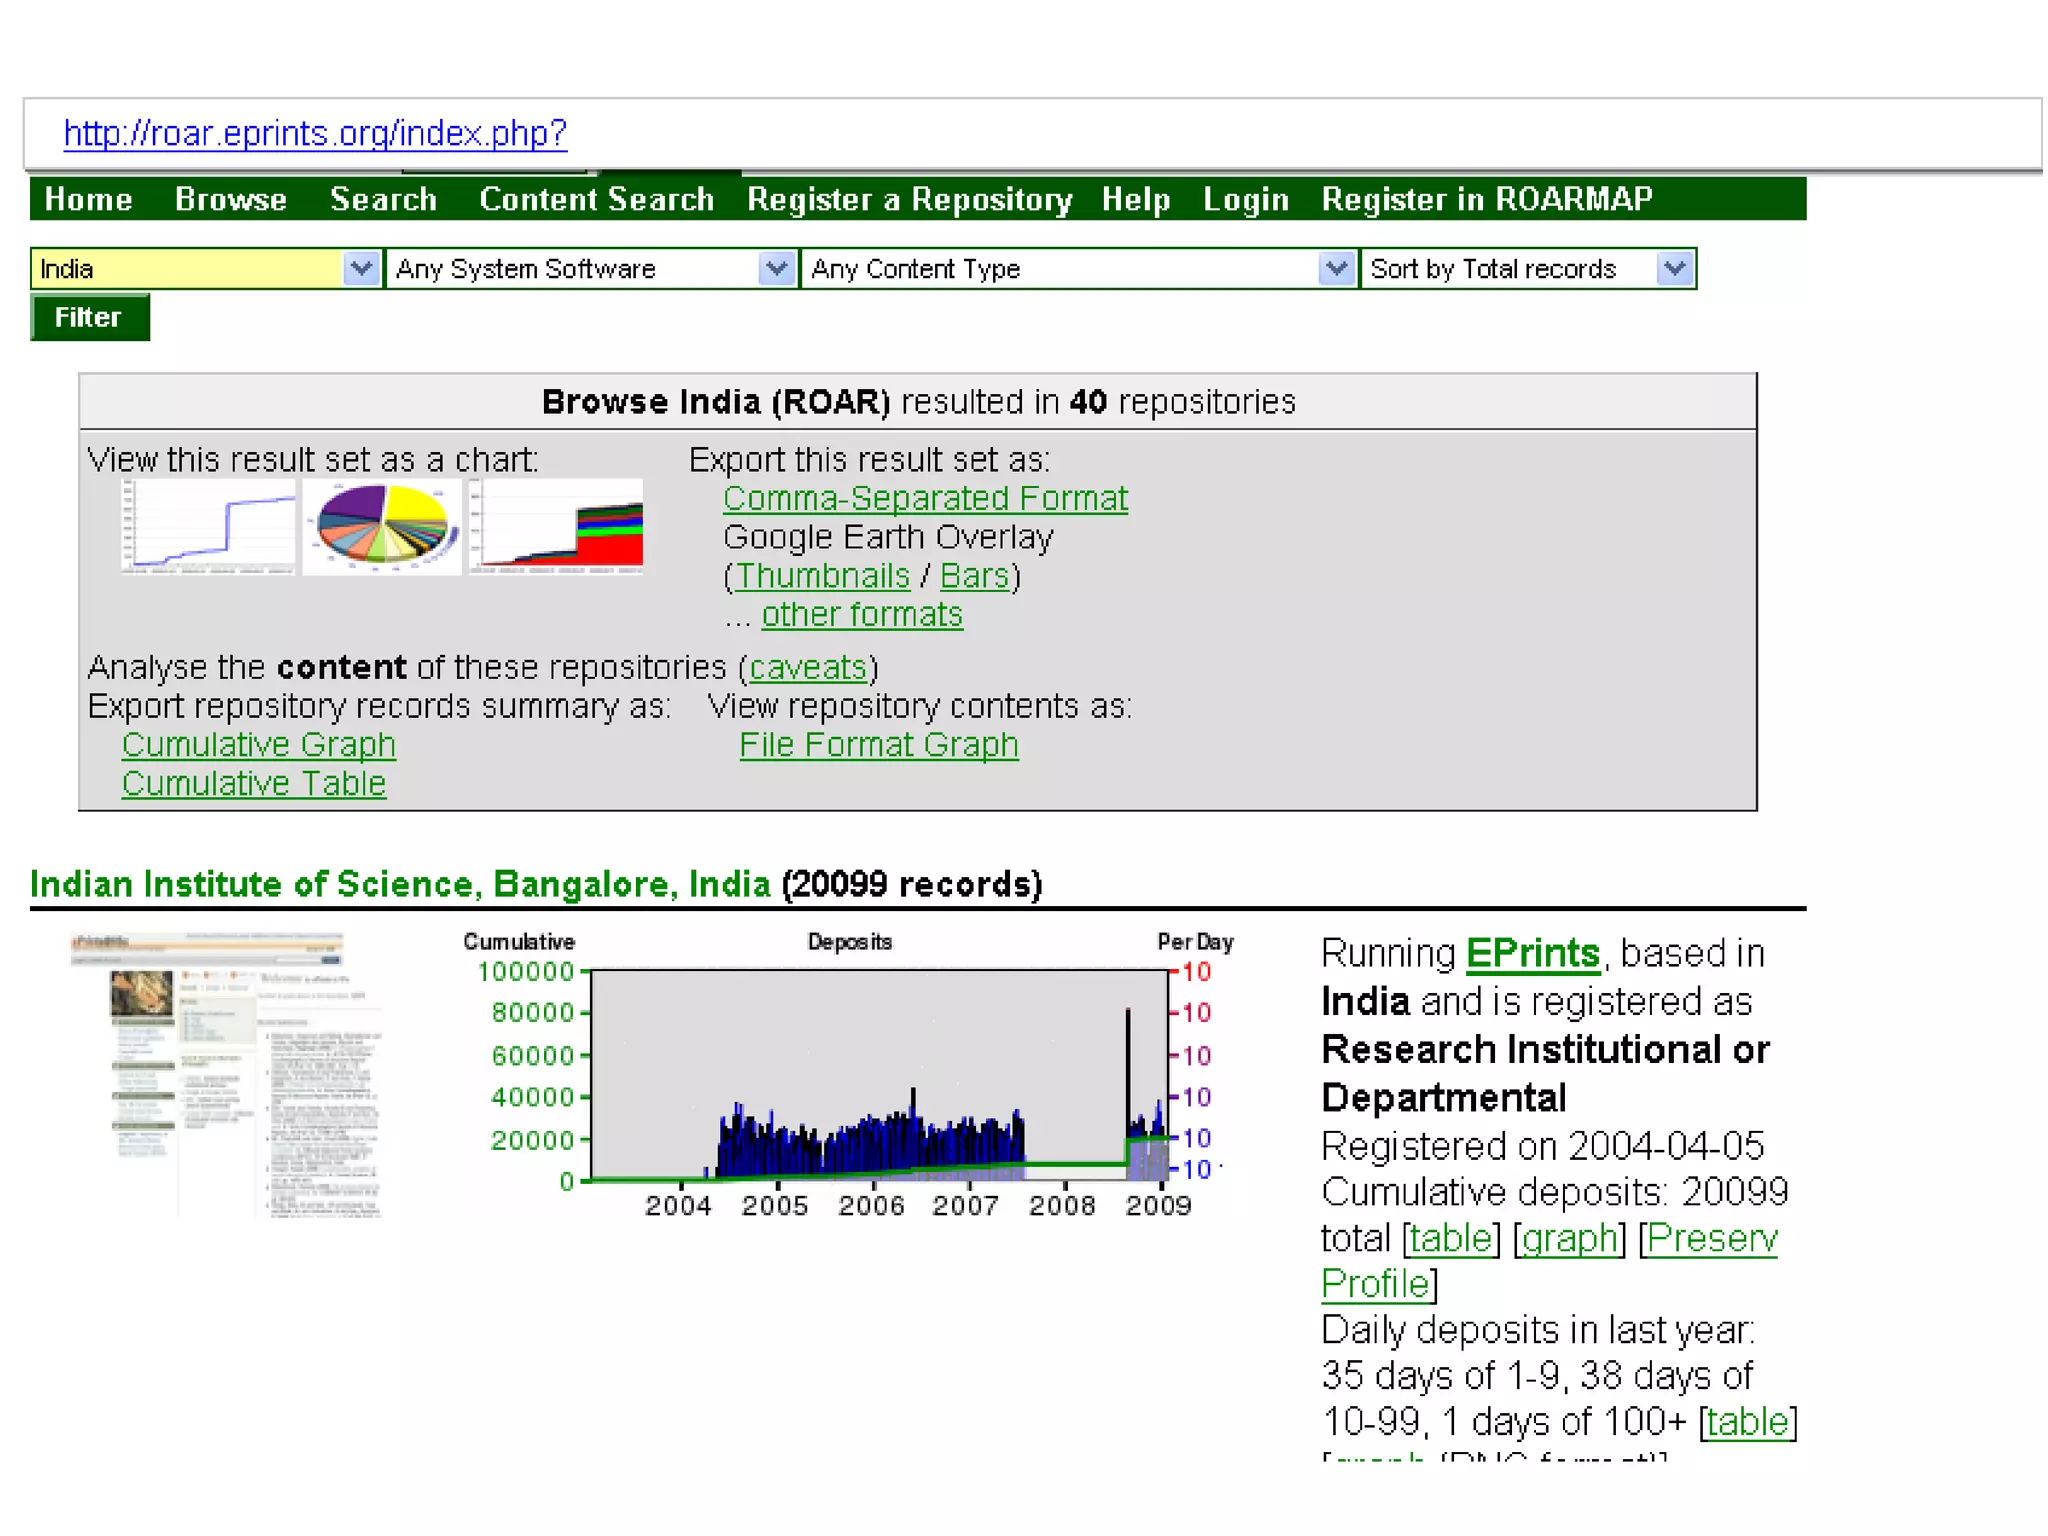The height and width of the screenshot is (1536, 2048).
Task: Open Register in ROARMAP menu item
Action: [1487, 199]
